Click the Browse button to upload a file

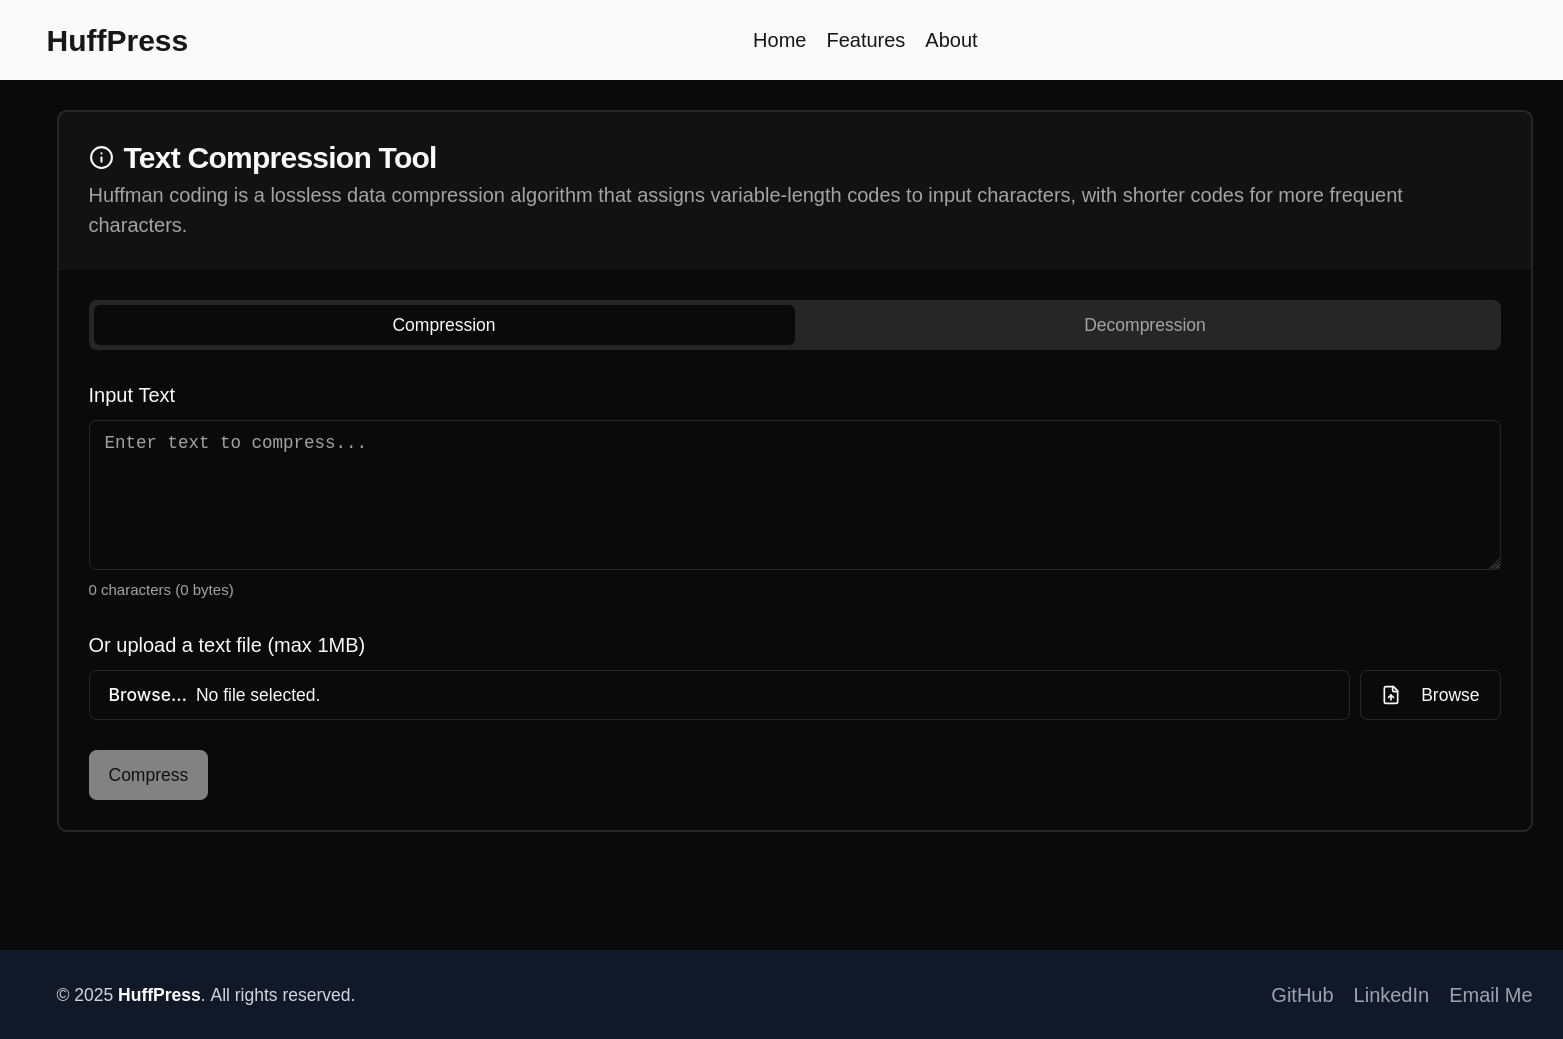point(1430,694)
